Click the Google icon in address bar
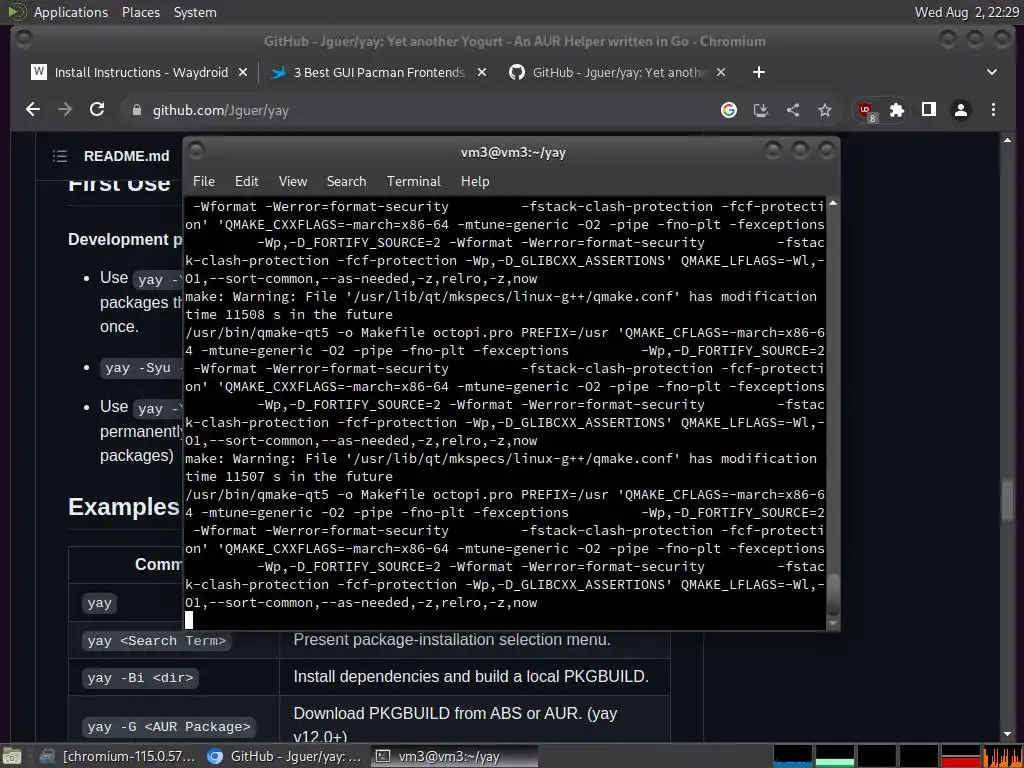Image resolution: width=1024 pixels, height=768 pixels. (729, 110)
